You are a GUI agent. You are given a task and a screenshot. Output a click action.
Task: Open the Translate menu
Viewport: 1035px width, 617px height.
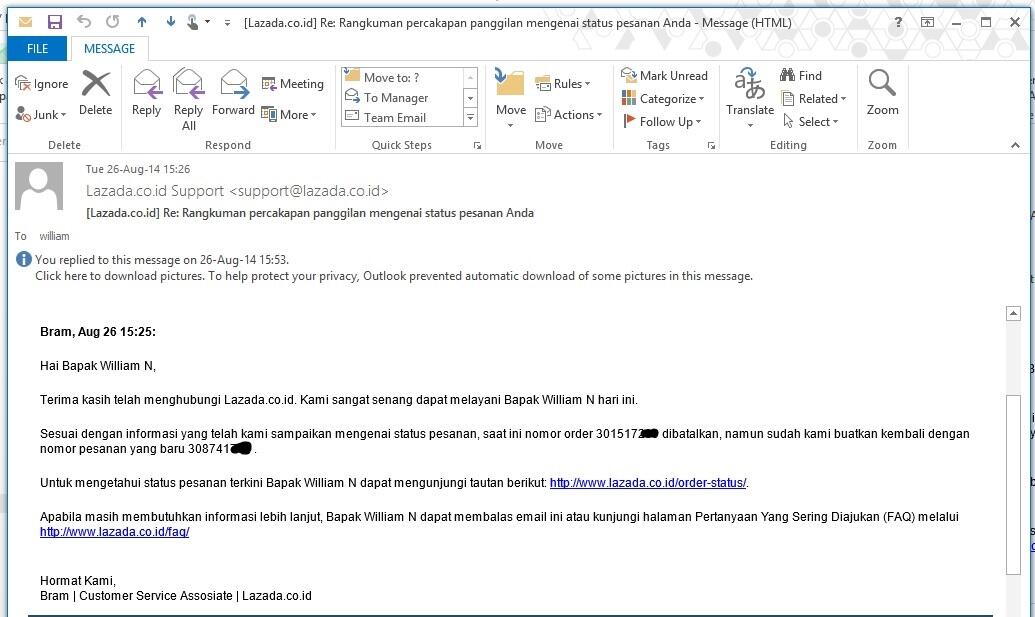click(750, 98)
